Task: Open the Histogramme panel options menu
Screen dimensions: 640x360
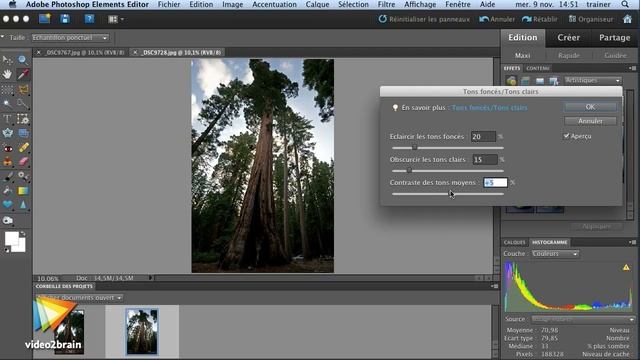Action: point(633,242)
